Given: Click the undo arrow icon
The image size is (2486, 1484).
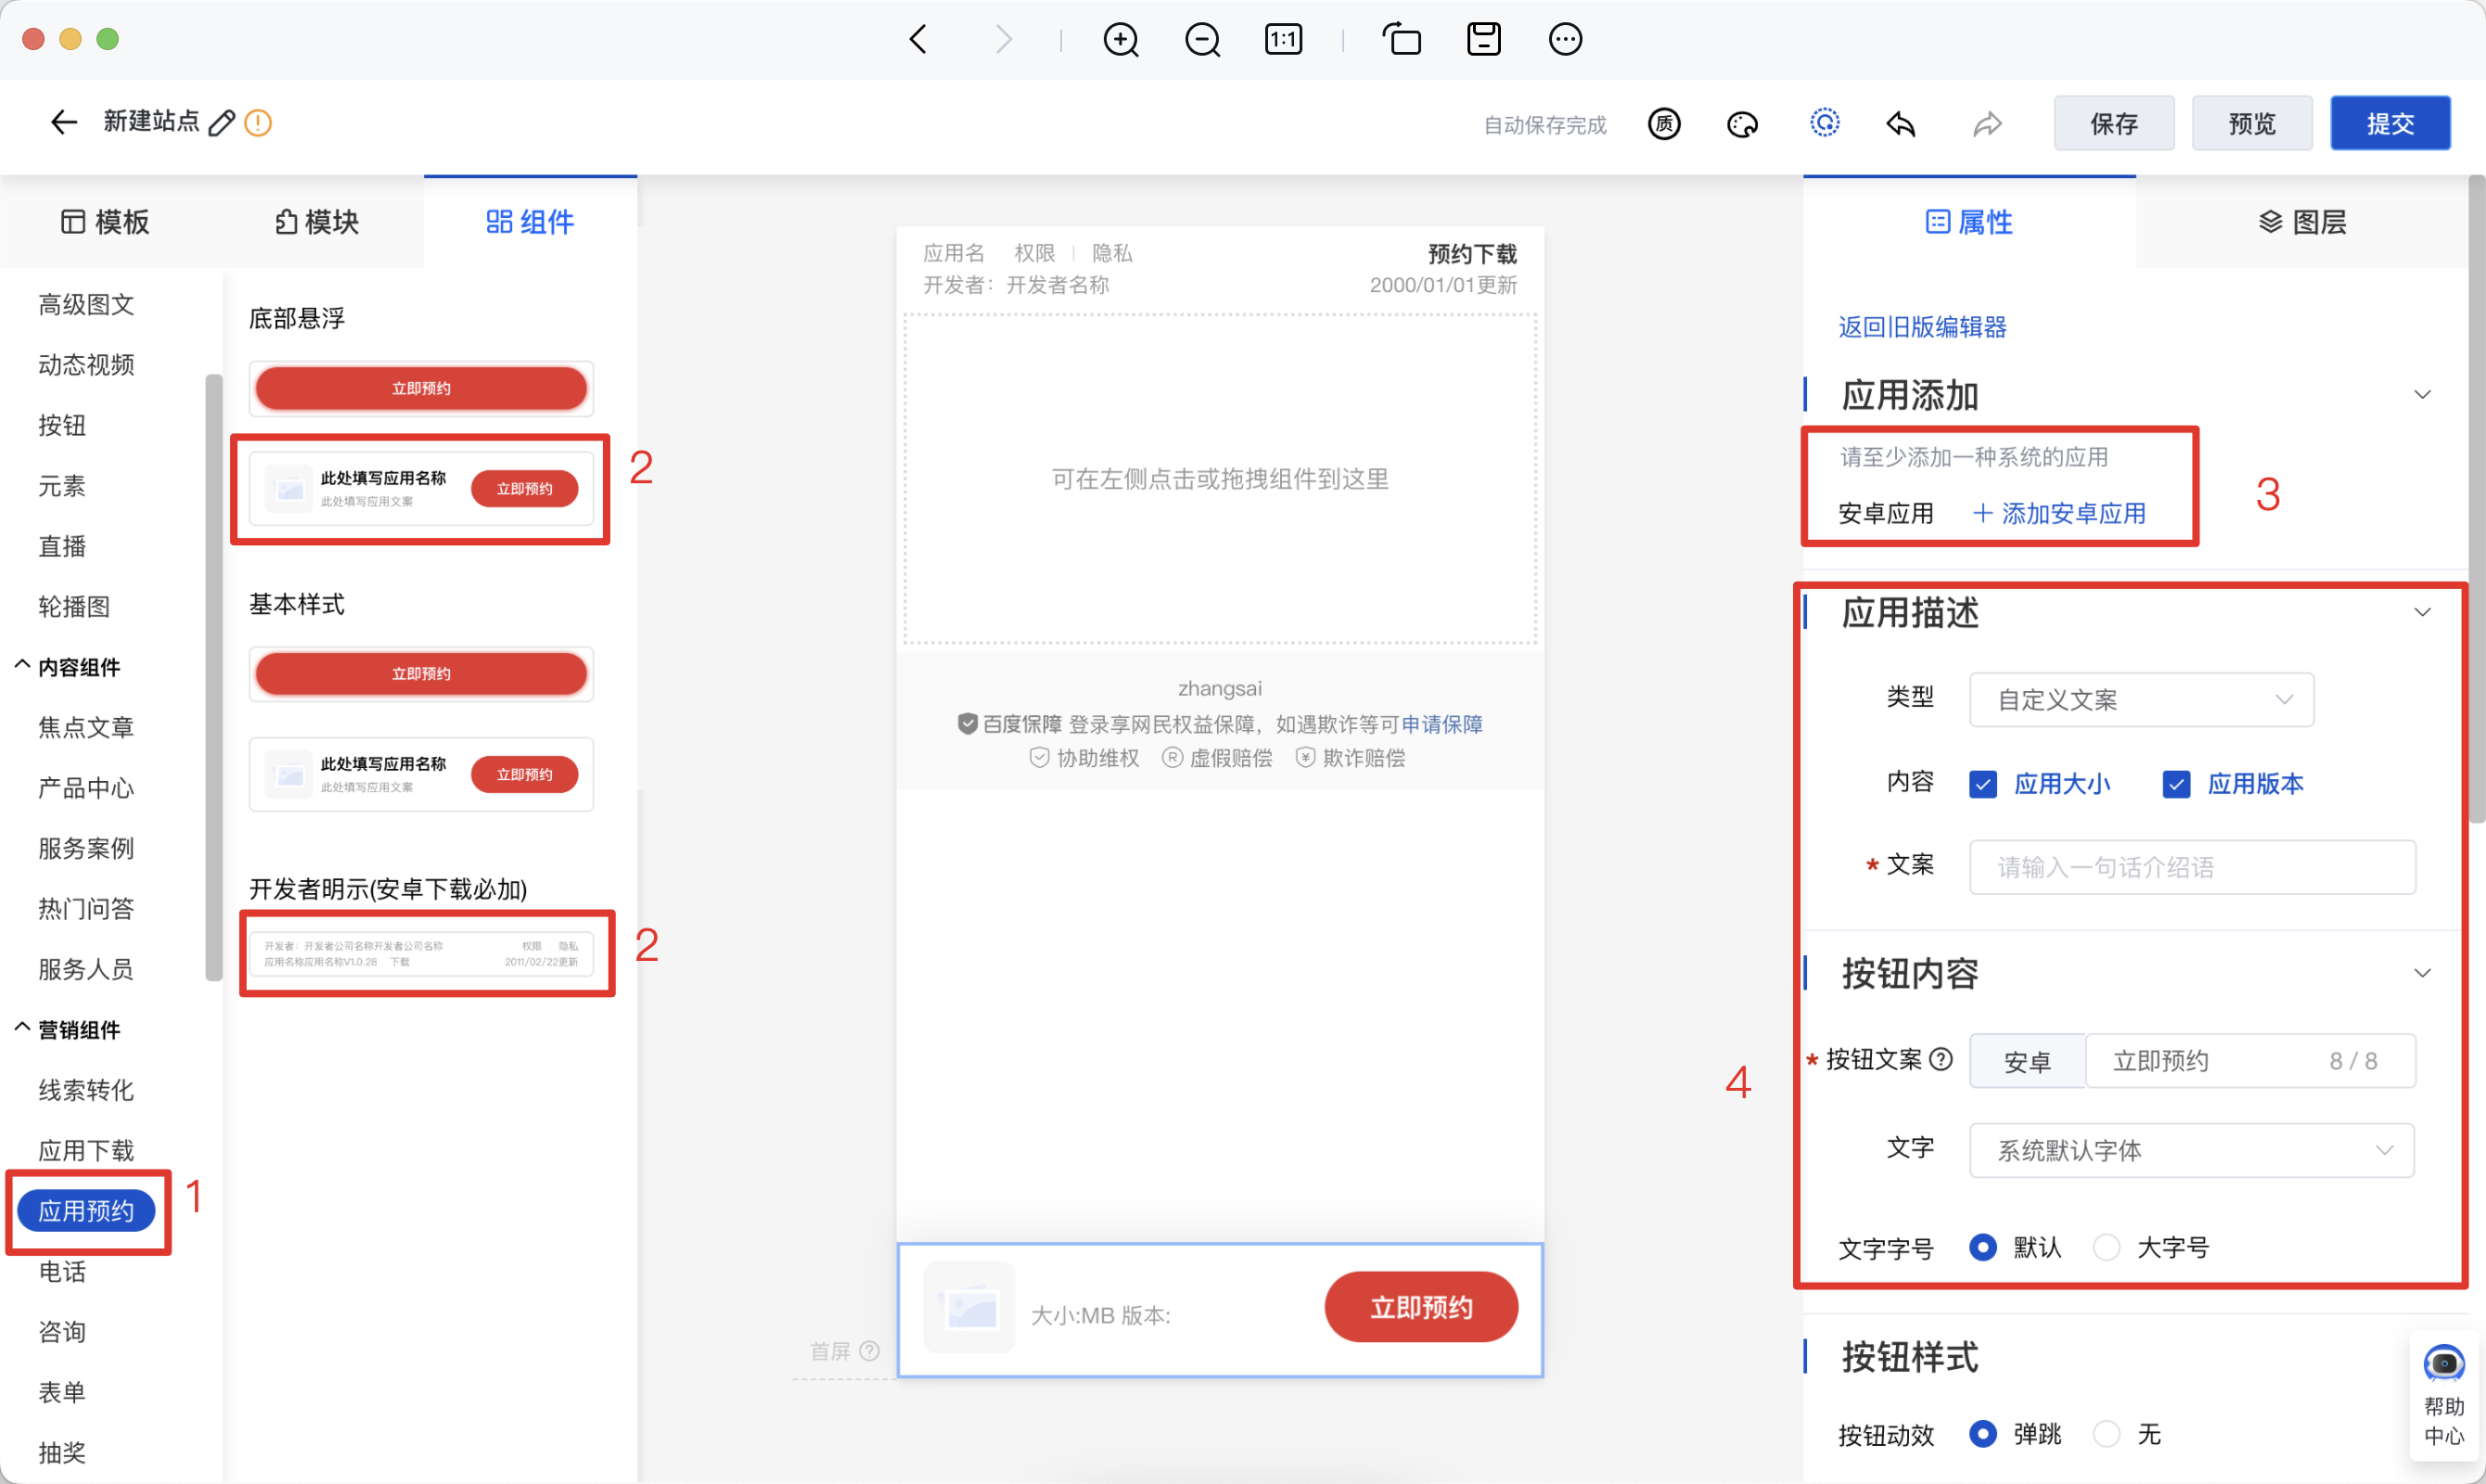Looking at the screenshot, I should 1901,124.
